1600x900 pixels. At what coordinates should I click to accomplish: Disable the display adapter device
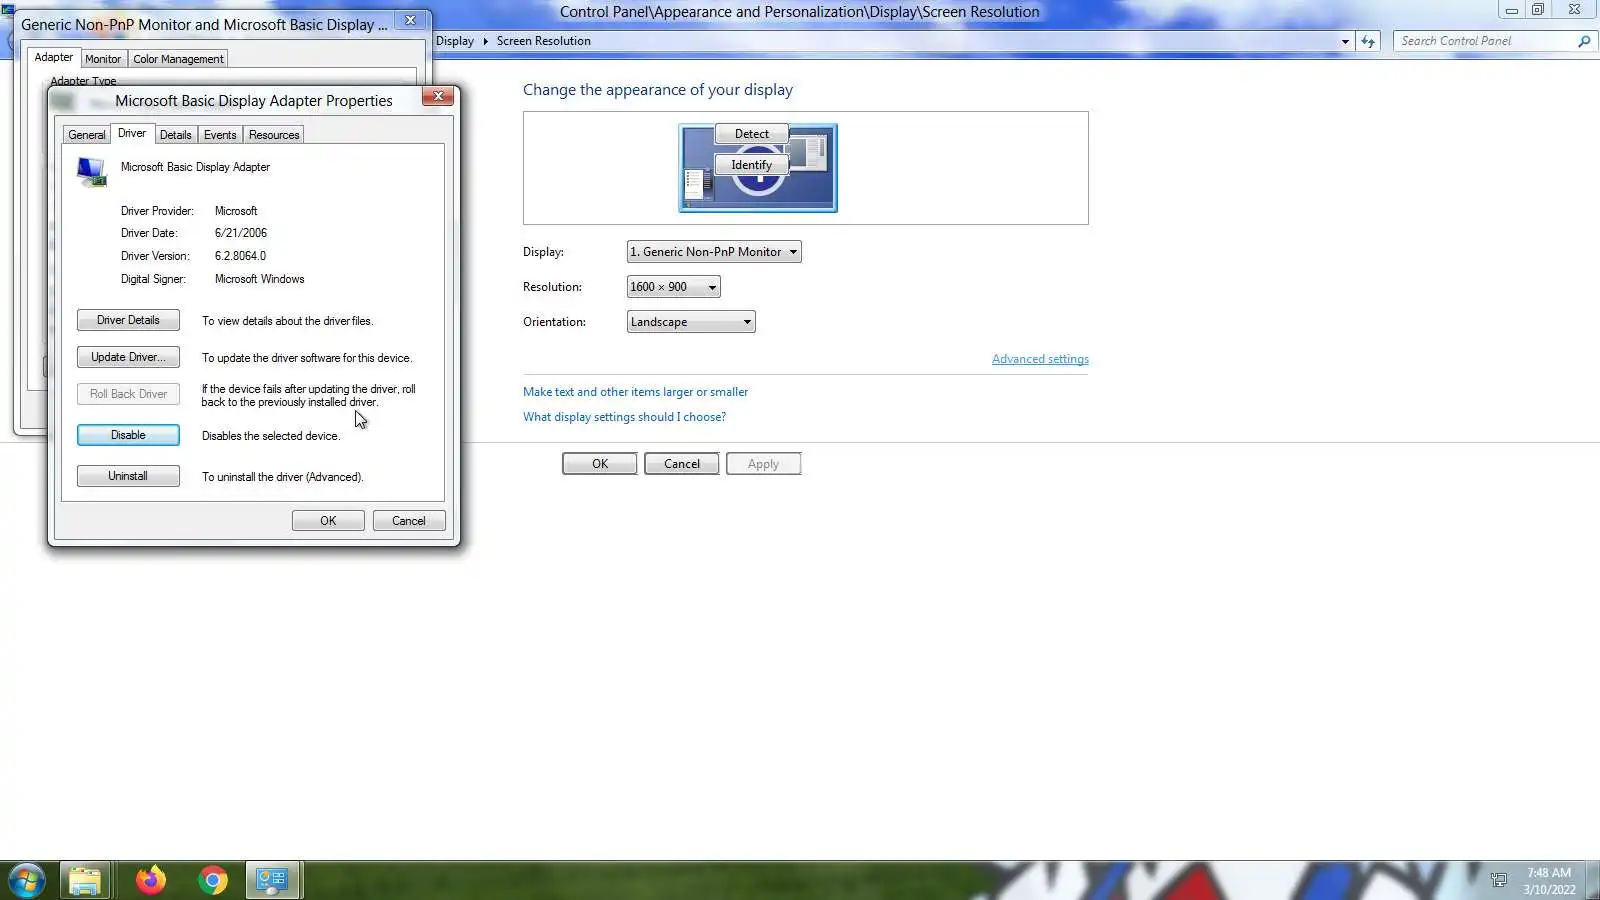128,435
